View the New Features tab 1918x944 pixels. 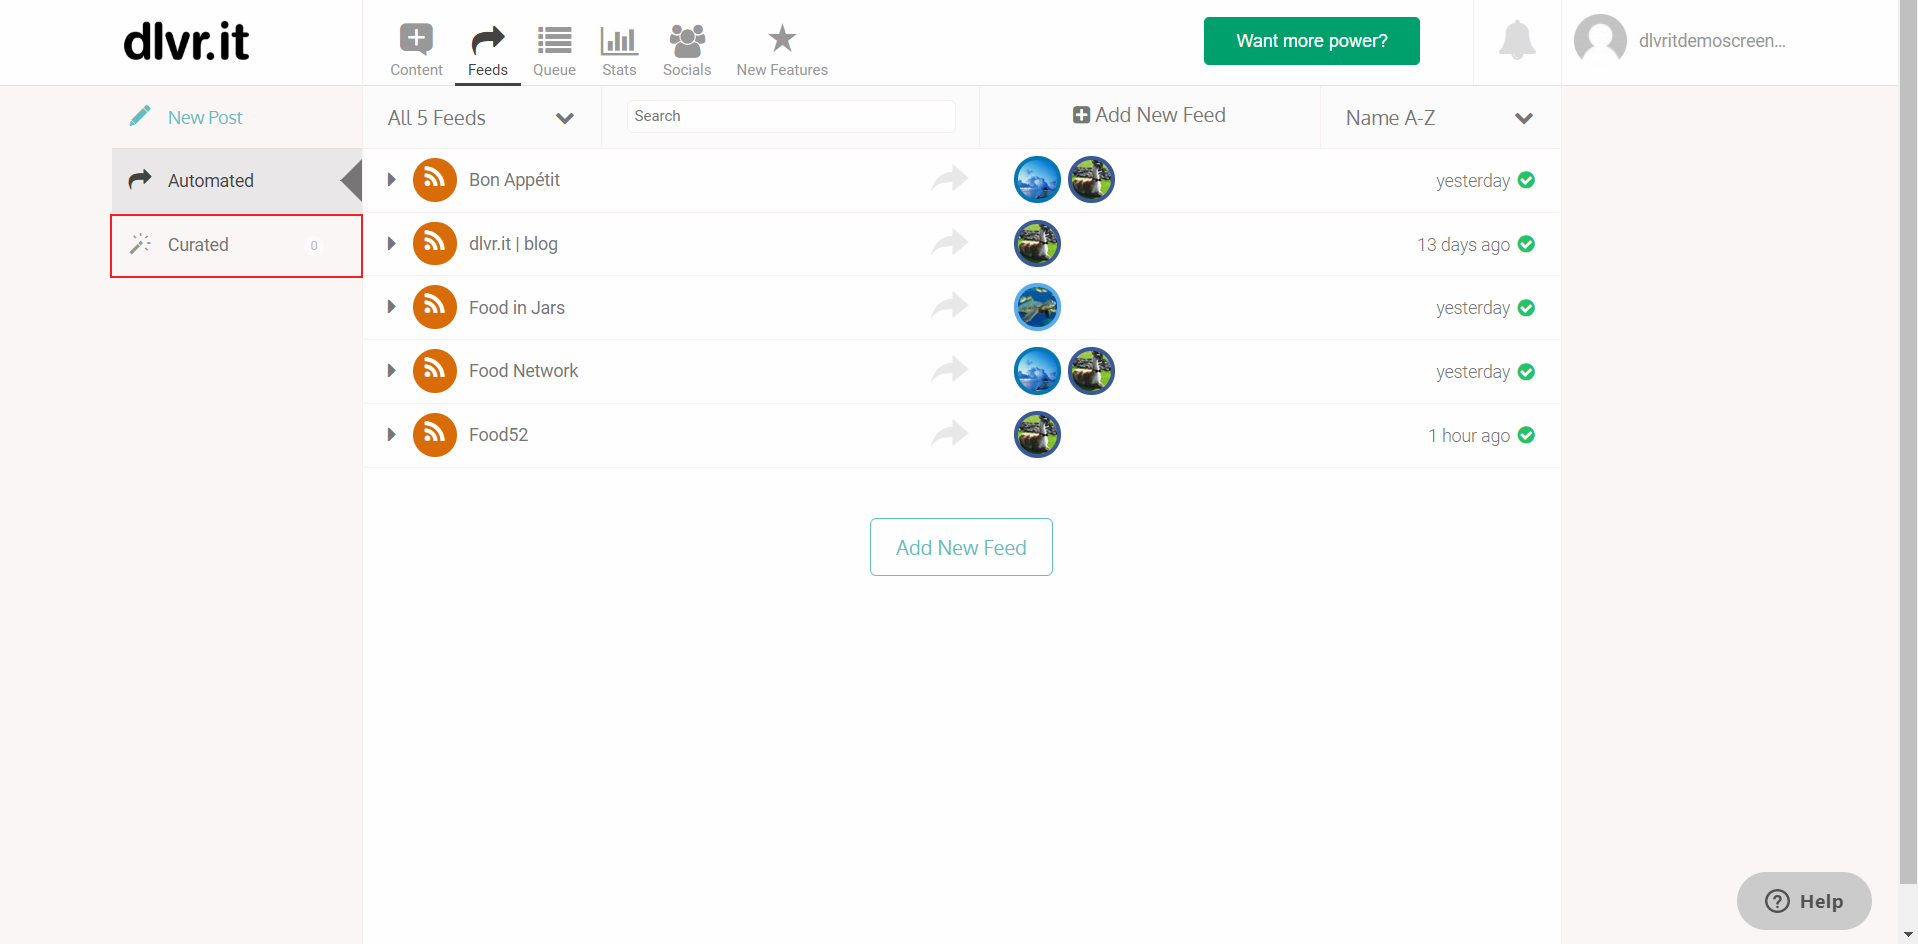pos(782,50)
